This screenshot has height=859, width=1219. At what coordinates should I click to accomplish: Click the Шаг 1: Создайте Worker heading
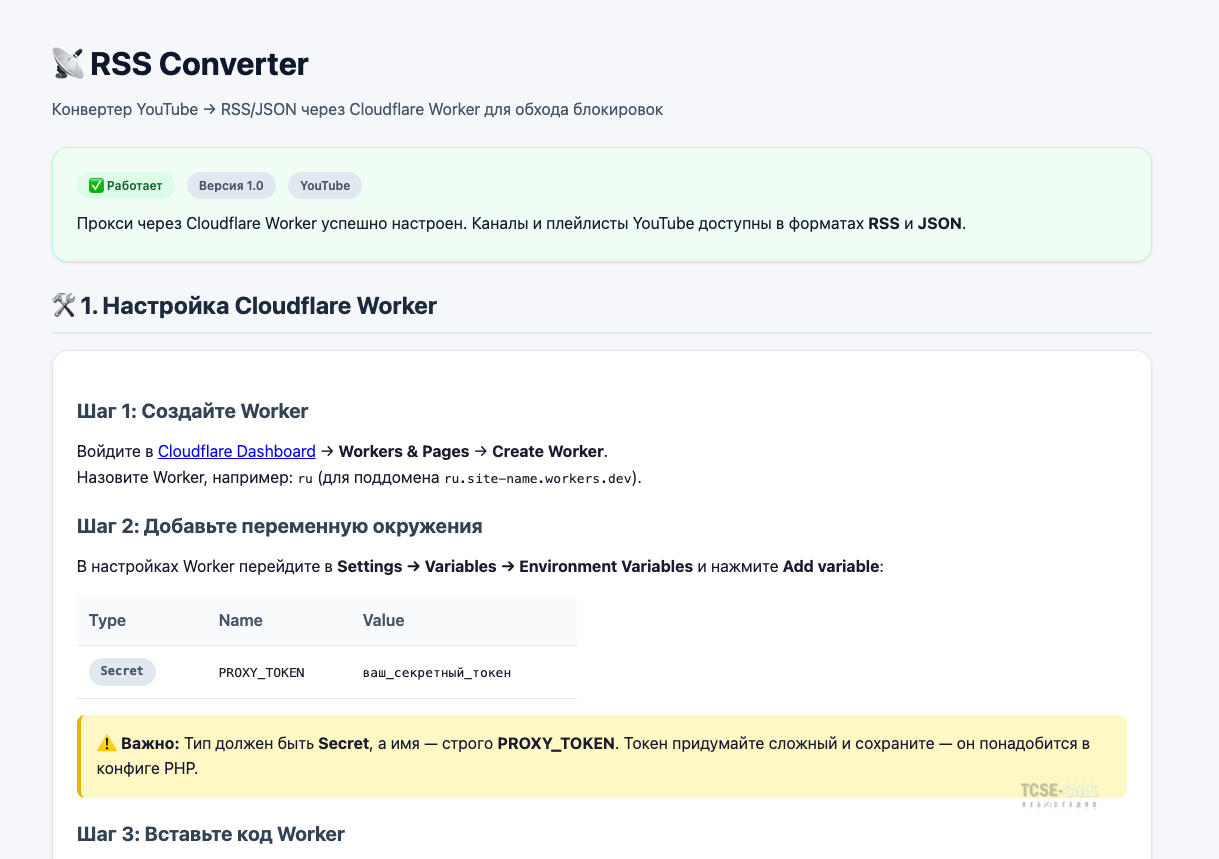pos(193,411)
